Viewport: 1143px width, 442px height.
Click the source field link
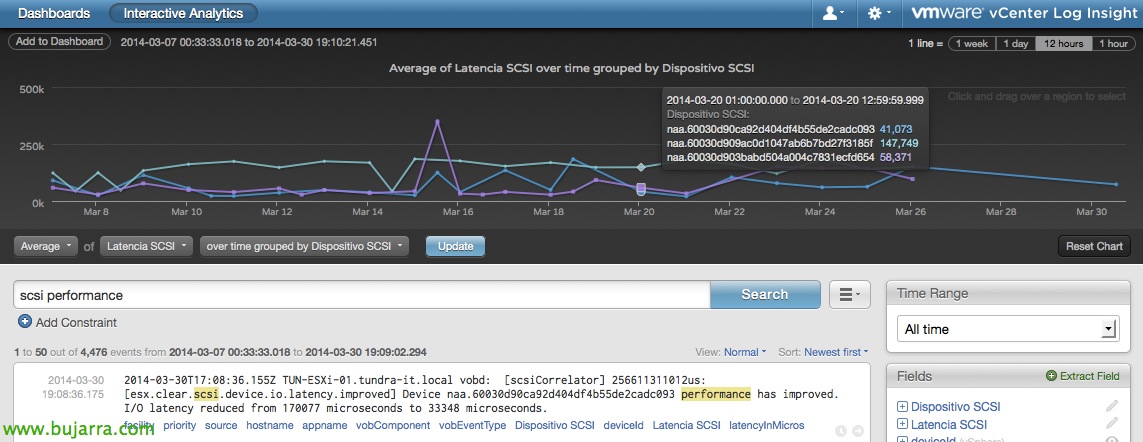(221, 425)
